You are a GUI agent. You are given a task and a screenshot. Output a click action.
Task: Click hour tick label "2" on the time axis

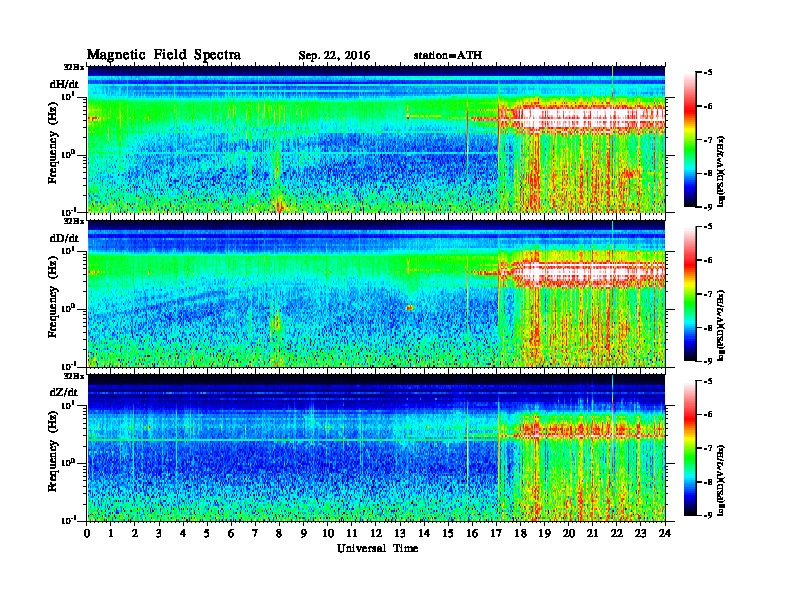coord(135,533)
